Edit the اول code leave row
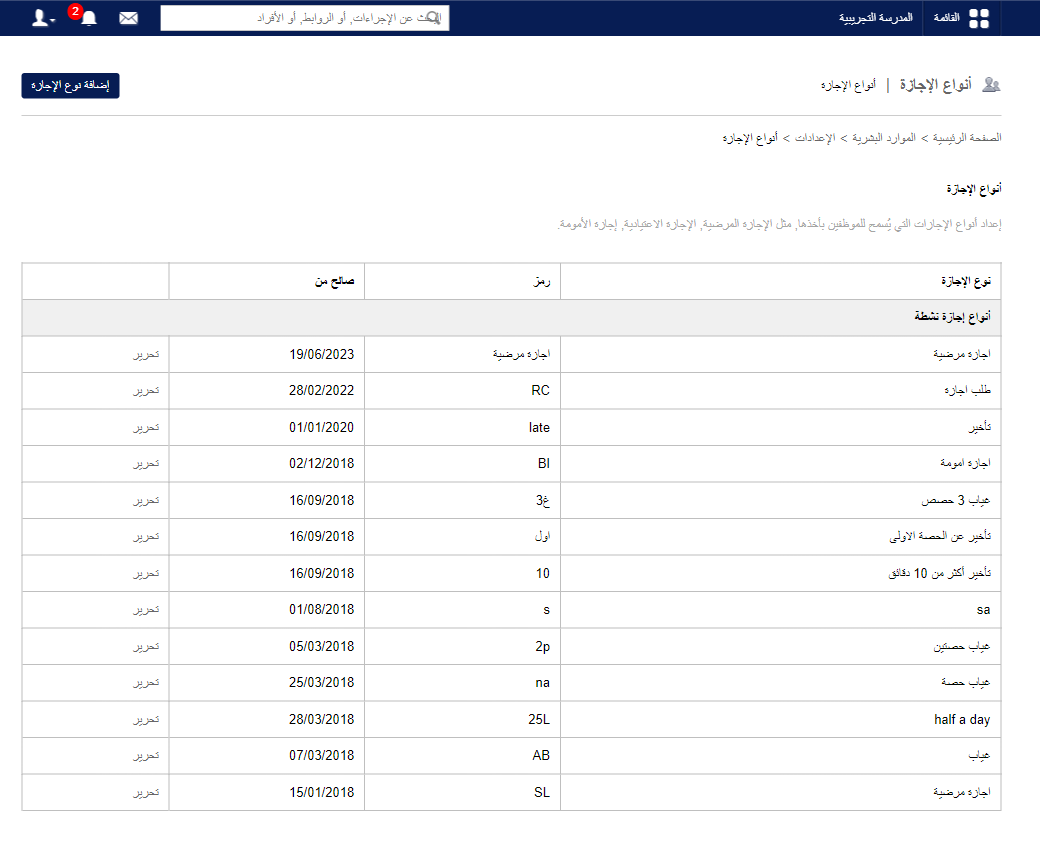Image resolution: width=1040 pixels, height=850 pixels. coord(146,536)
